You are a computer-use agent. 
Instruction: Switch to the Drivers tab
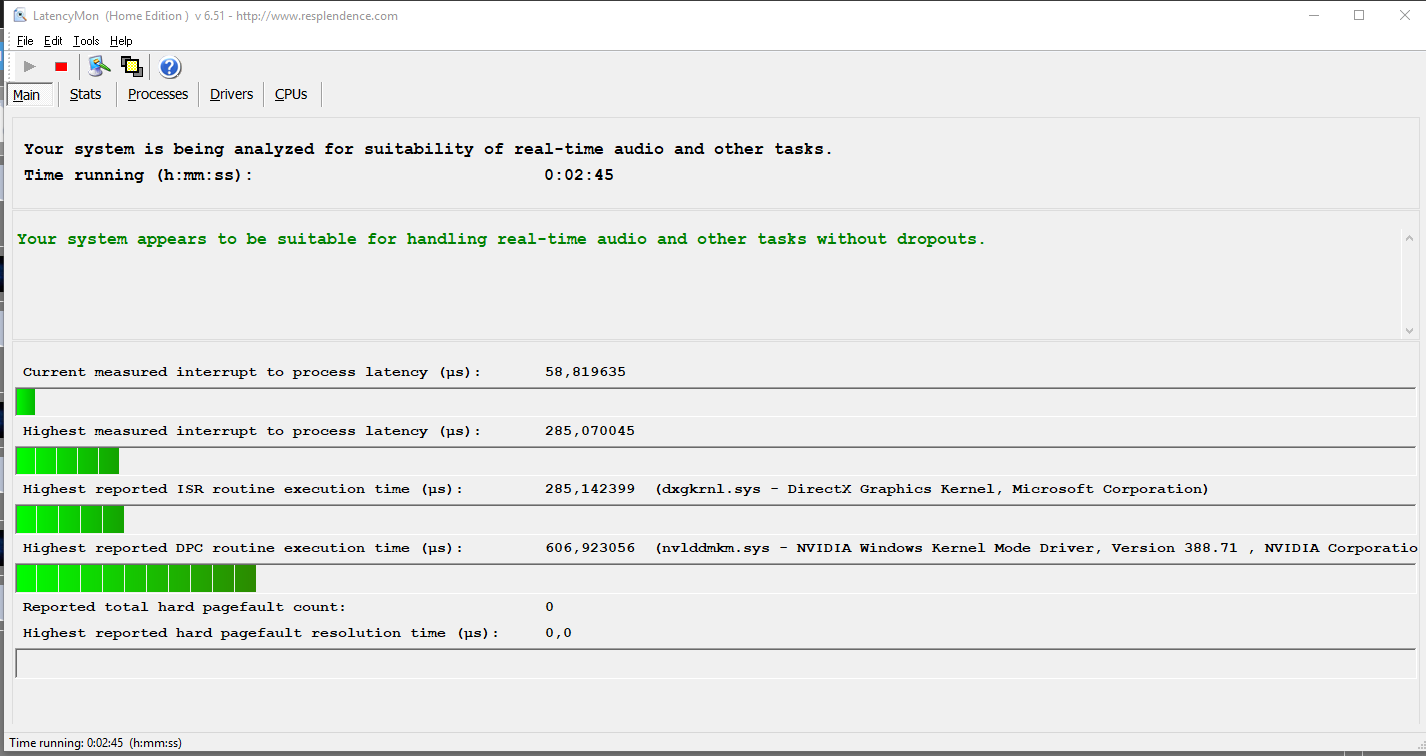coord(231,94)
